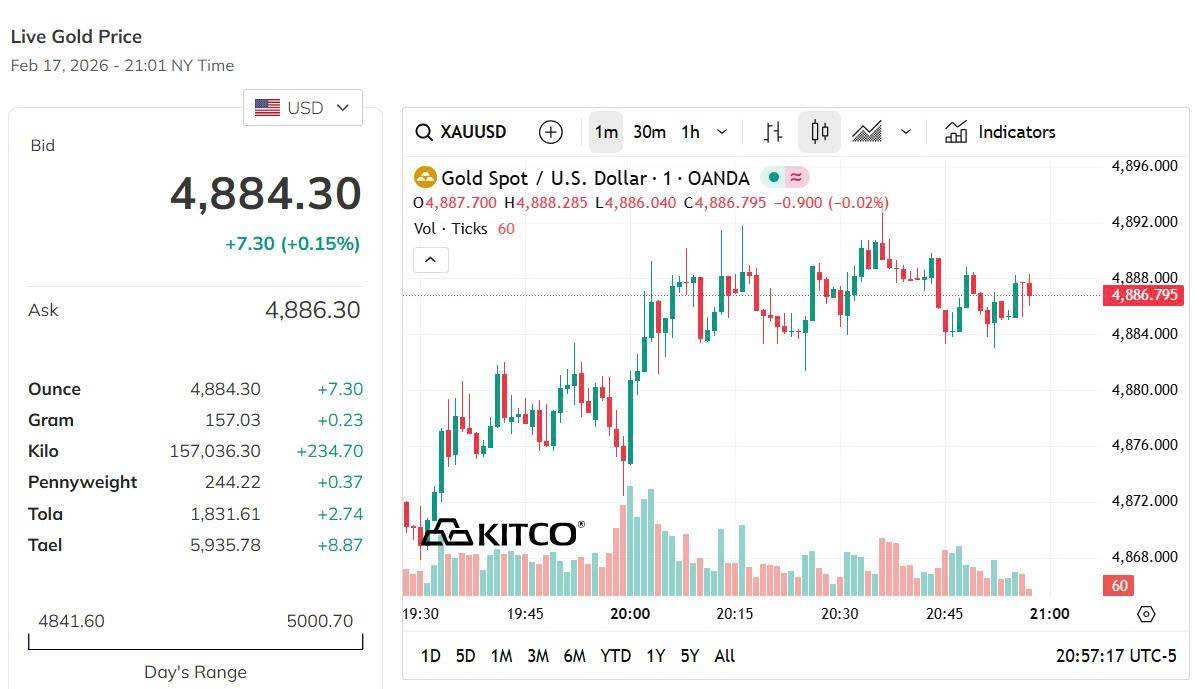Screen dimensions: 1199x689
Task: Click the XAUUSD symbol search icon
Action: [x=424, y=132]
